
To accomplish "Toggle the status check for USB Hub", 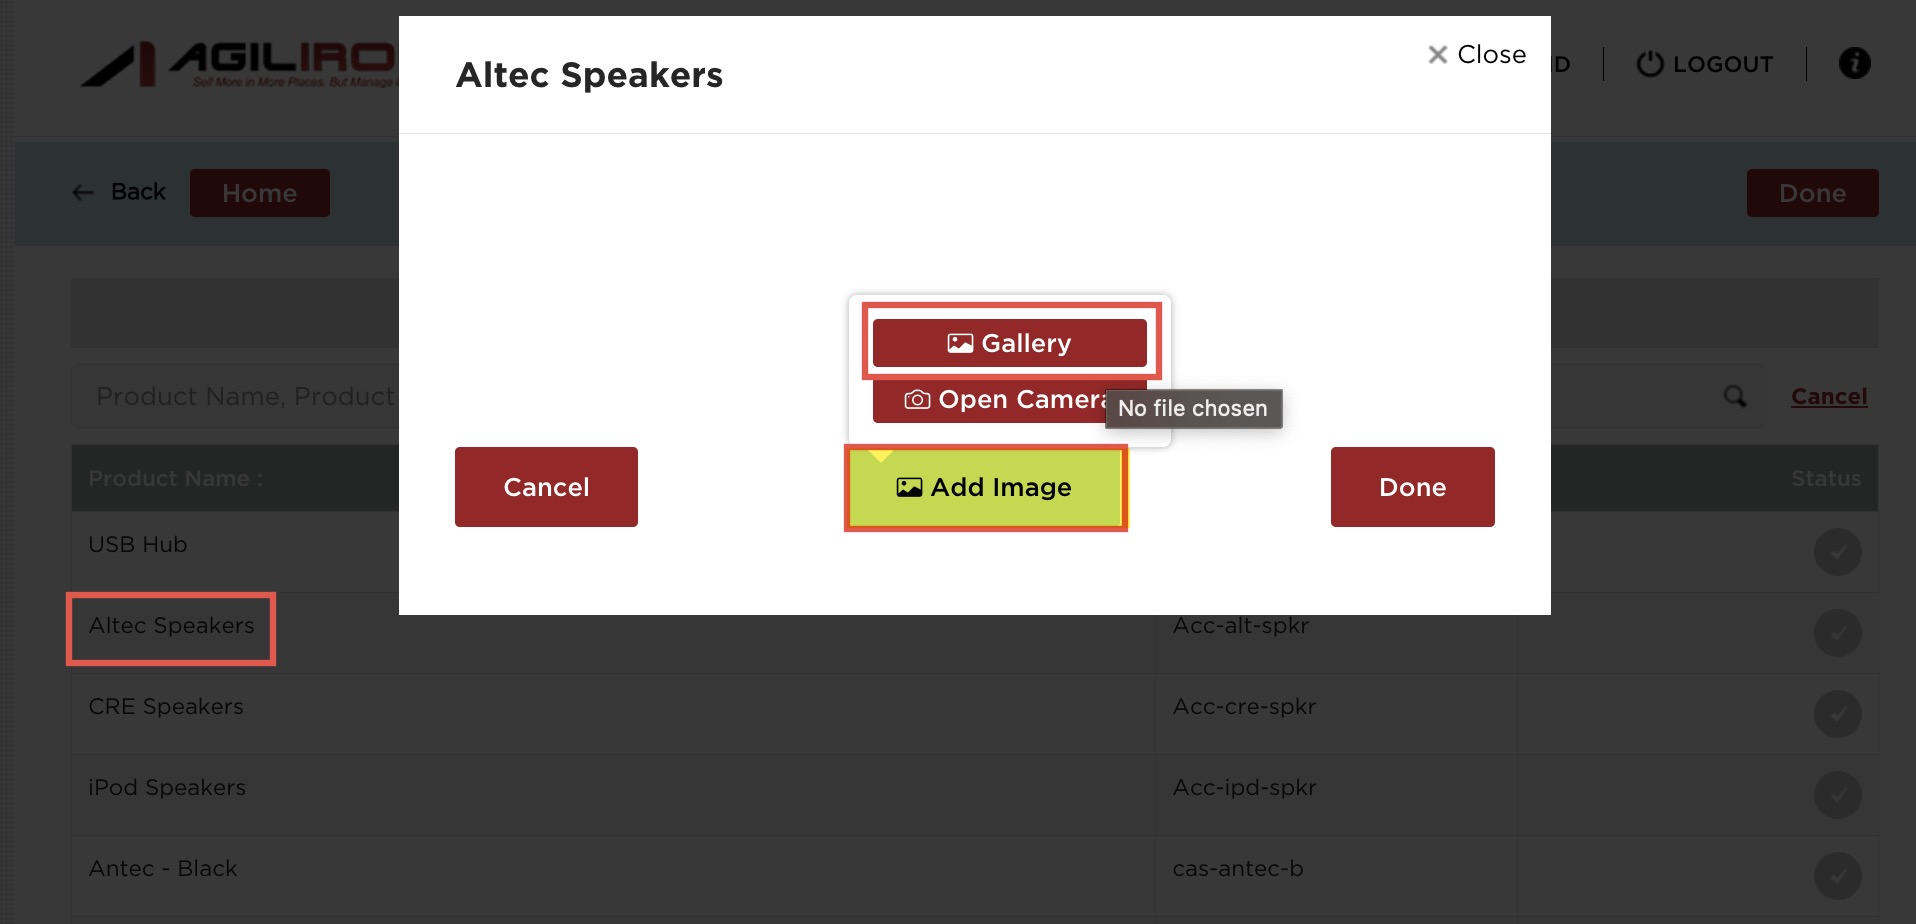I will point(1838,552).
